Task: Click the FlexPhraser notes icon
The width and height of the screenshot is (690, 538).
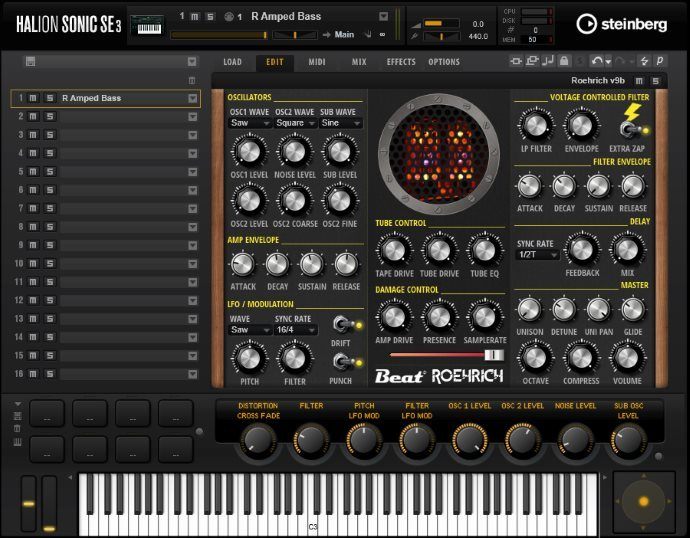Action: coord(548,61)
